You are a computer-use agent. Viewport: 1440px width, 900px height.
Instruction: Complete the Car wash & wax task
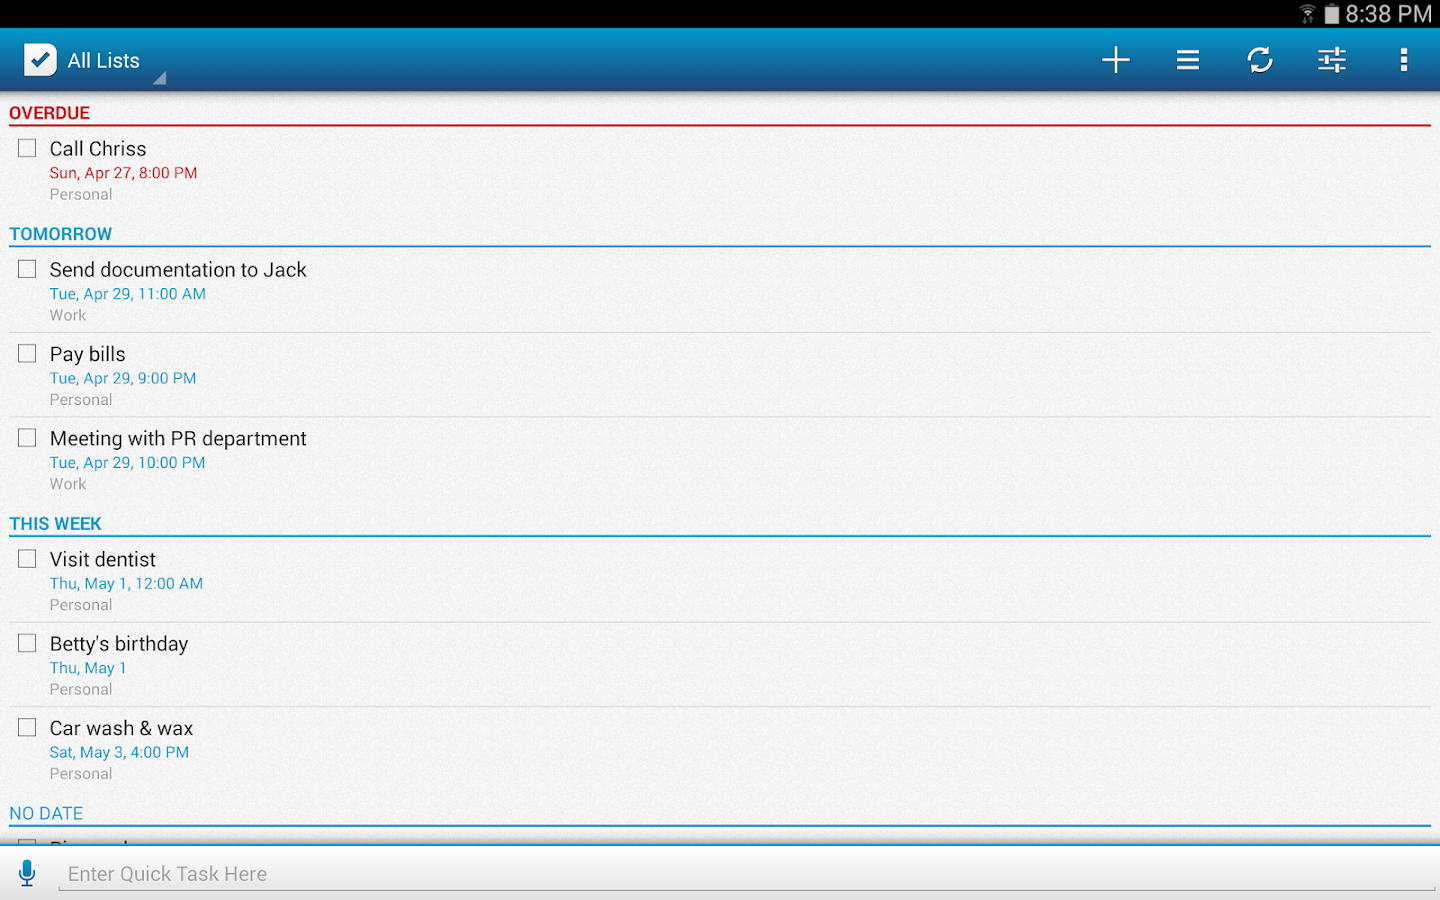tap(27, 728)
